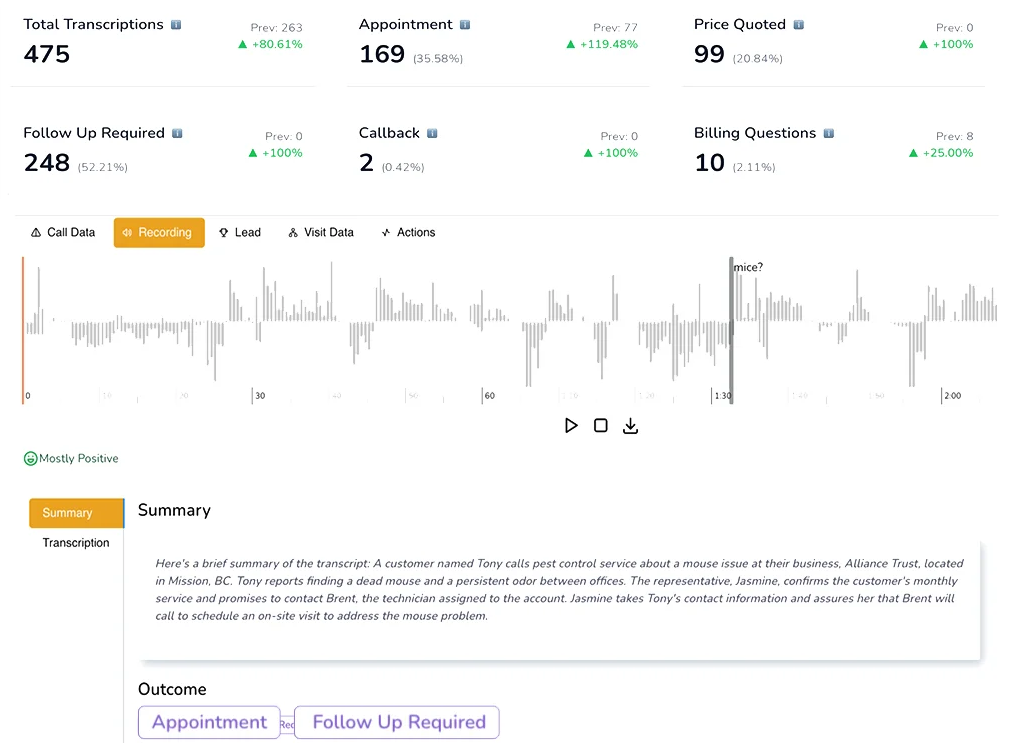Select the Summary side tab
The image size is (1011, 743).
pyautogui.click(x=68, y=513)
